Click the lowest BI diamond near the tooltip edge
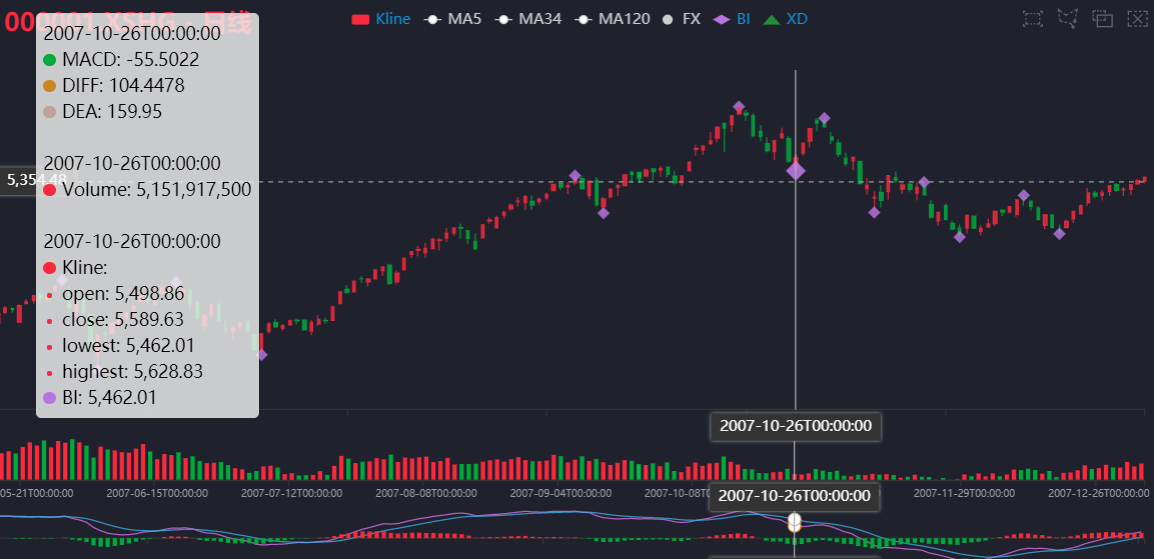The height and width of the screenshot is (559, 1154). click(x=262, y=355)
